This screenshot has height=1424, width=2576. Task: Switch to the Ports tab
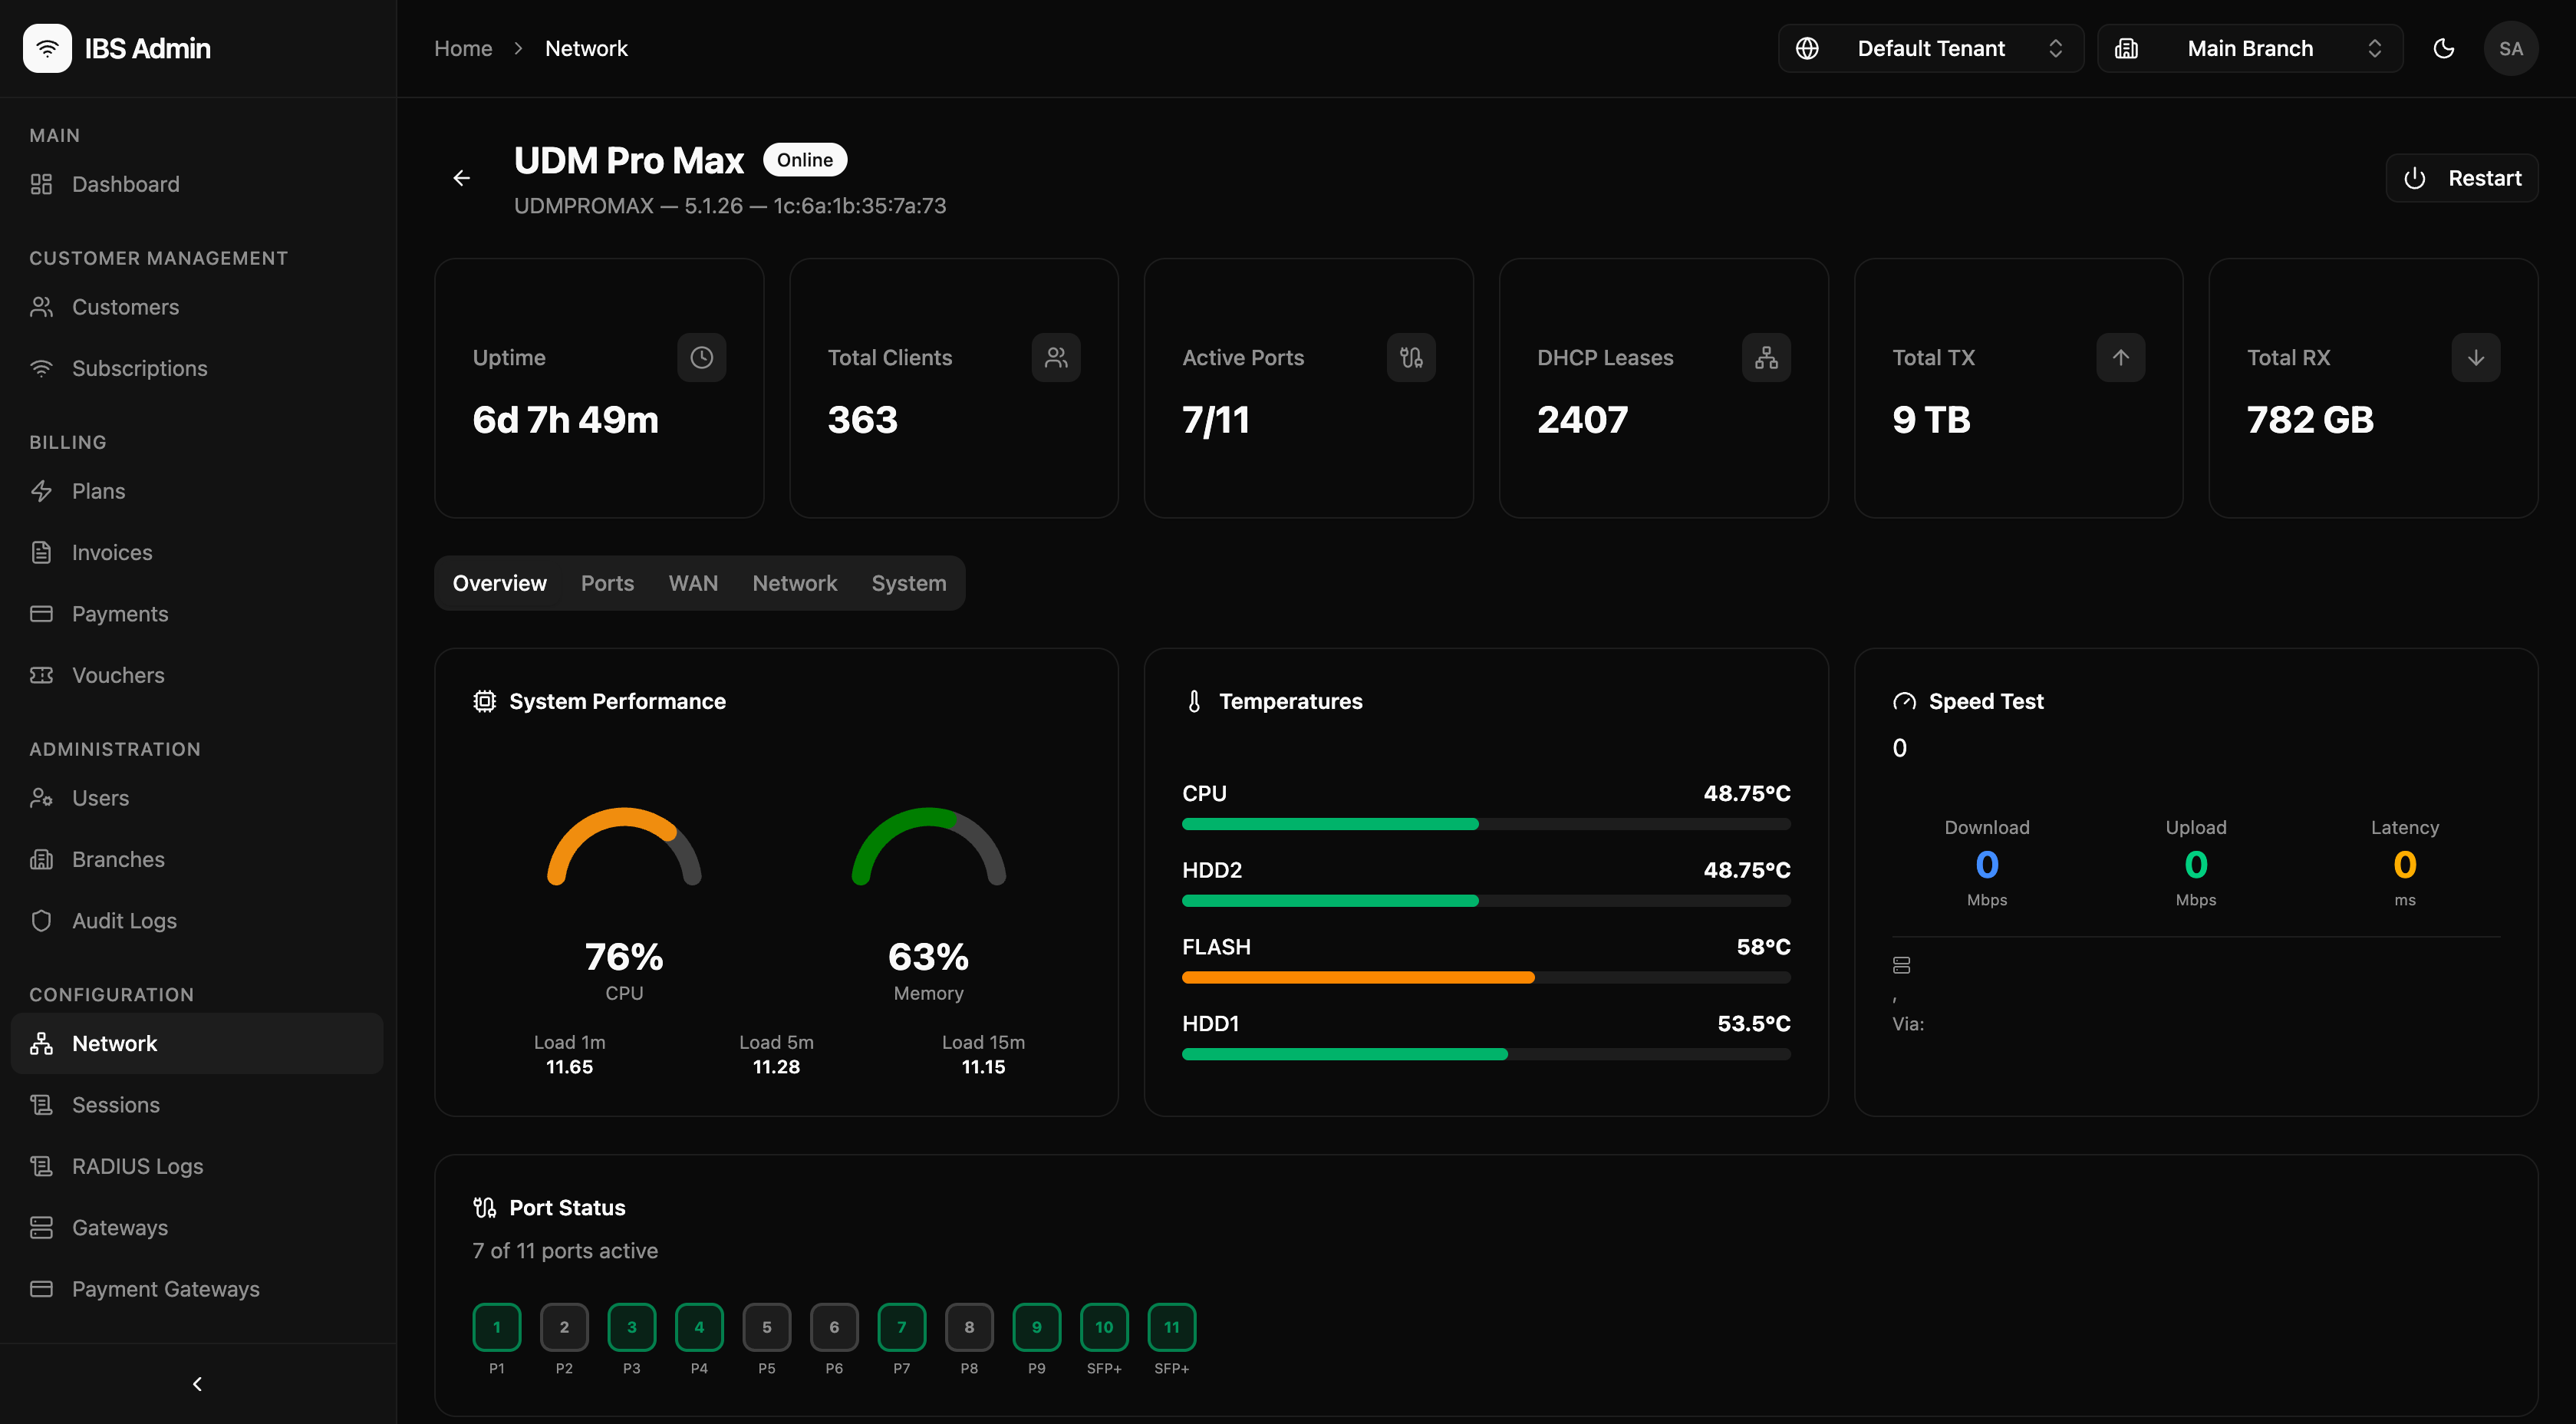point(607,583)
